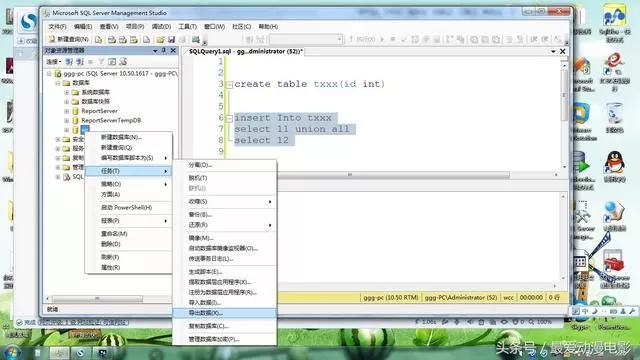Viewport: 640px width, 360px height.
Task: Open the Edit (编辑) menu
Action: (x=83, y=27)
